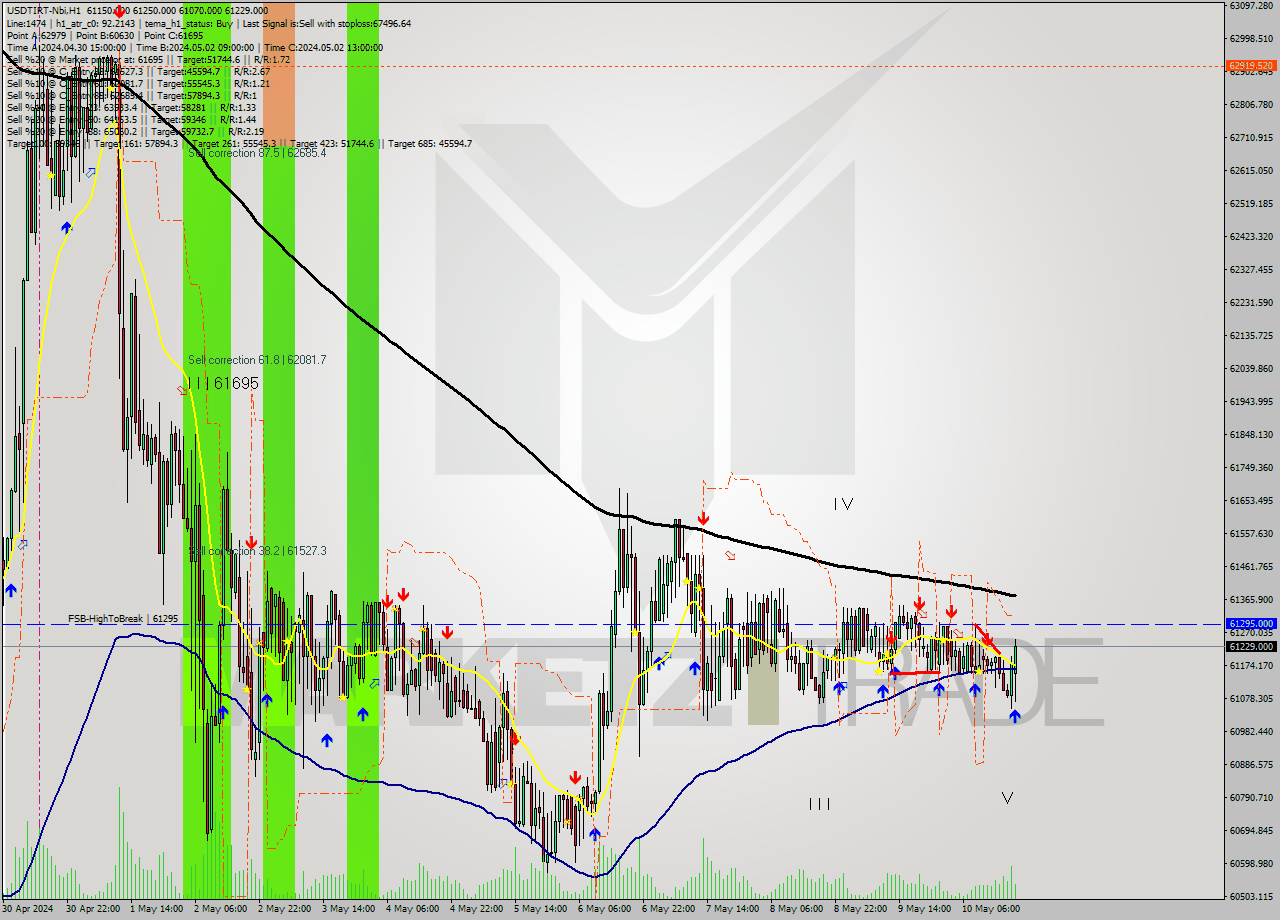Click the 'I V' wave label
This screenshot has height=920, width=1280.
pyautogui.click(x=843, y=505)
